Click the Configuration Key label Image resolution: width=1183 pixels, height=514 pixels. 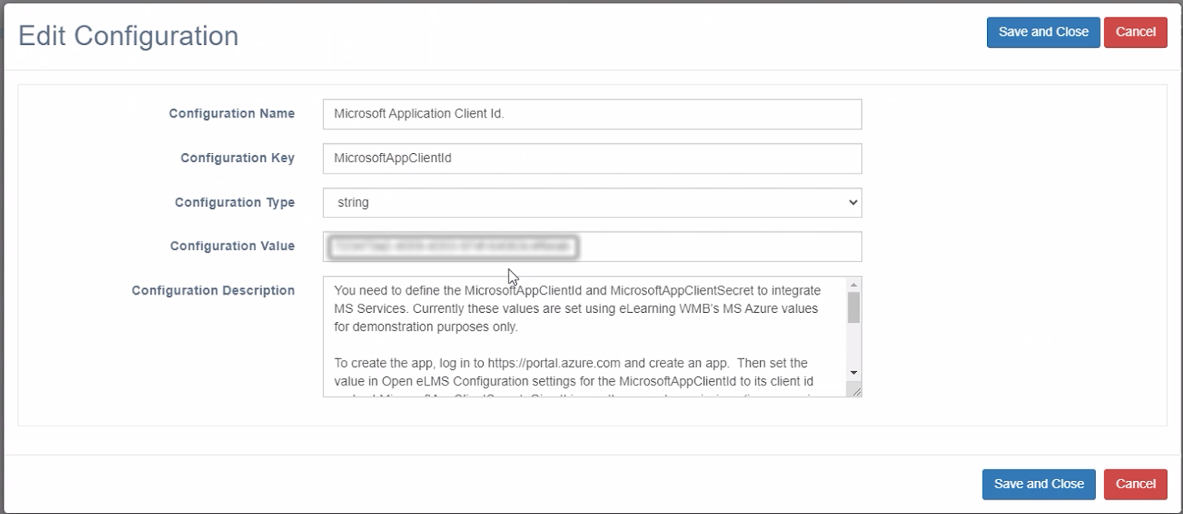(238, 159)
